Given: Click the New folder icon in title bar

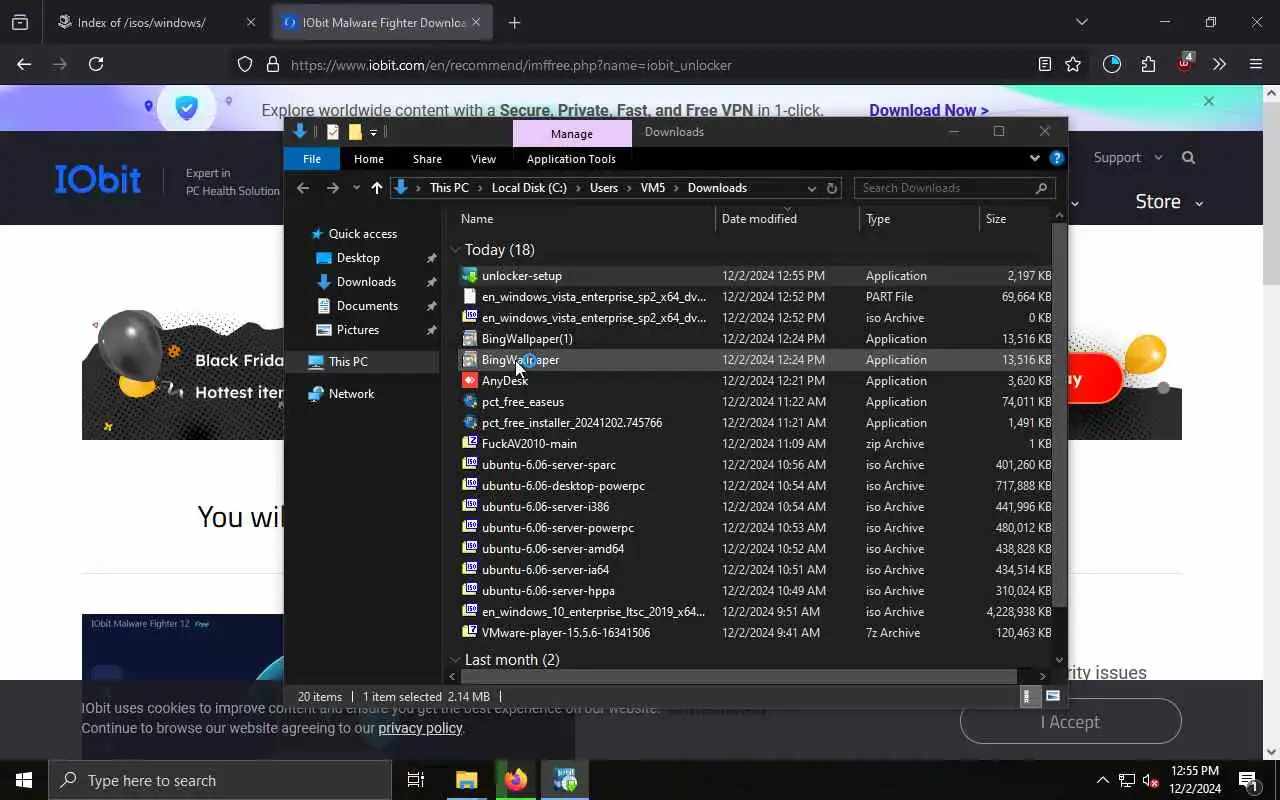Looking at the screenshot, I should [354, 132].
